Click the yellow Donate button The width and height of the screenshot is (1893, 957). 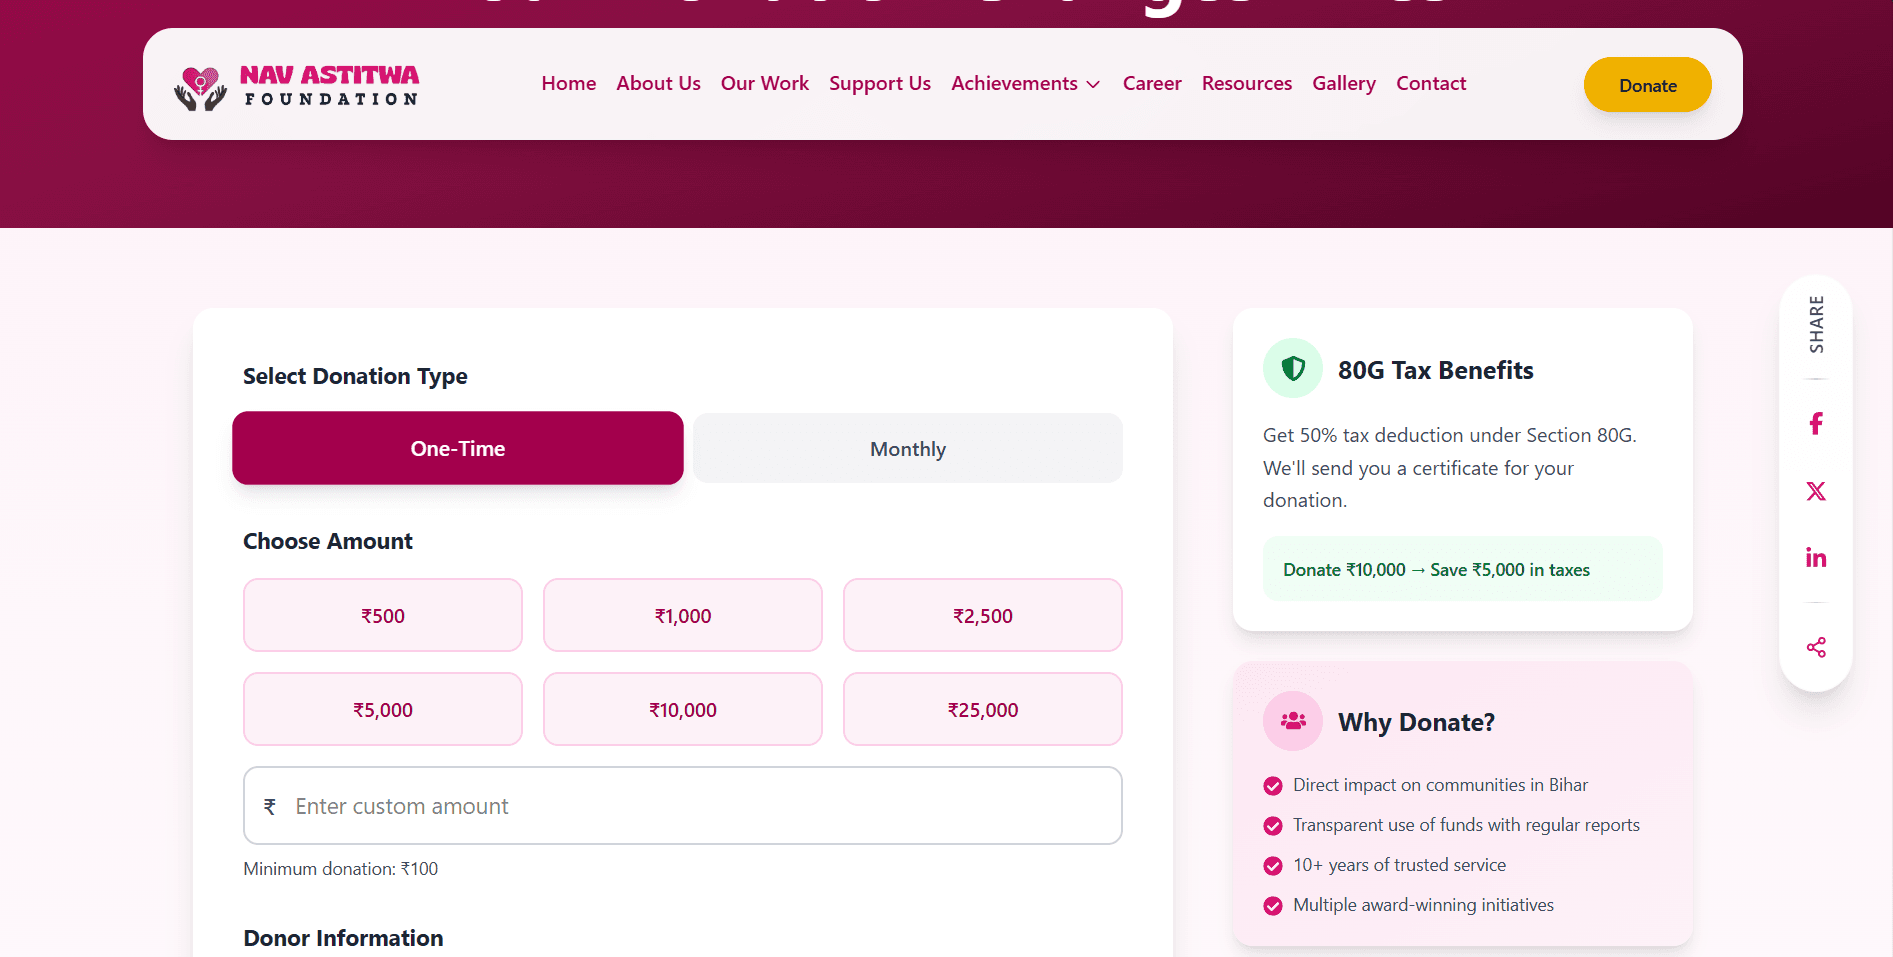tap(1648, 85)
